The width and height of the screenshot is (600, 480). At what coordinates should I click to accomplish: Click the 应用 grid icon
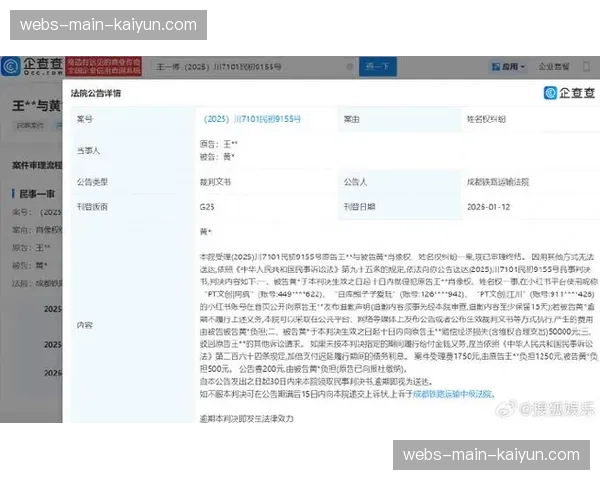coord(496,67)
